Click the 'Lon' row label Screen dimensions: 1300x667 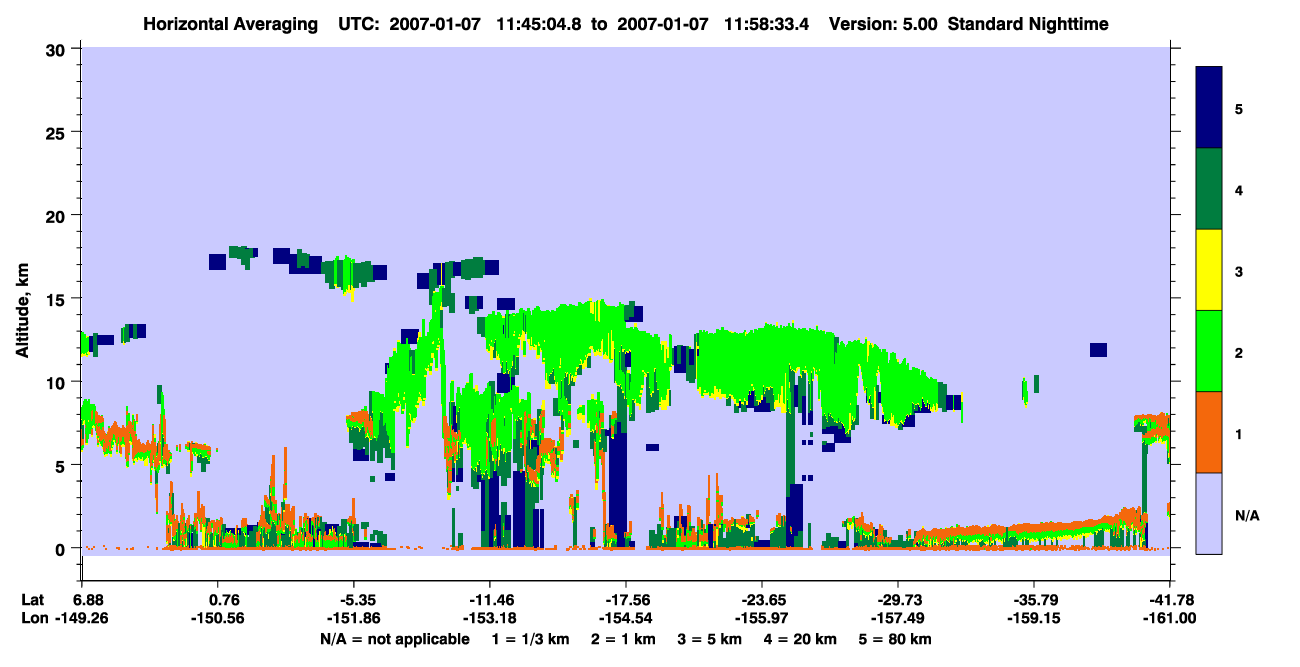(33, 618)
